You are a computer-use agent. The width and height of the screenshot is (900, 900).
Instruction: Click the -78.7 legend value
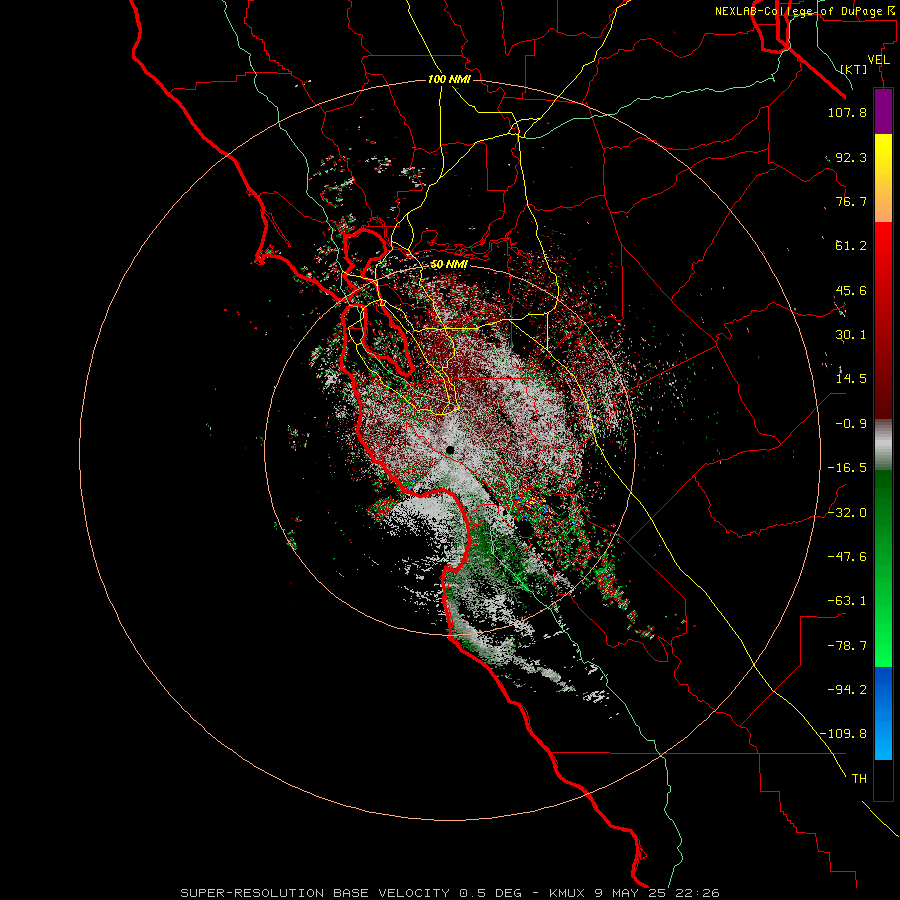[x=847, y=646]
